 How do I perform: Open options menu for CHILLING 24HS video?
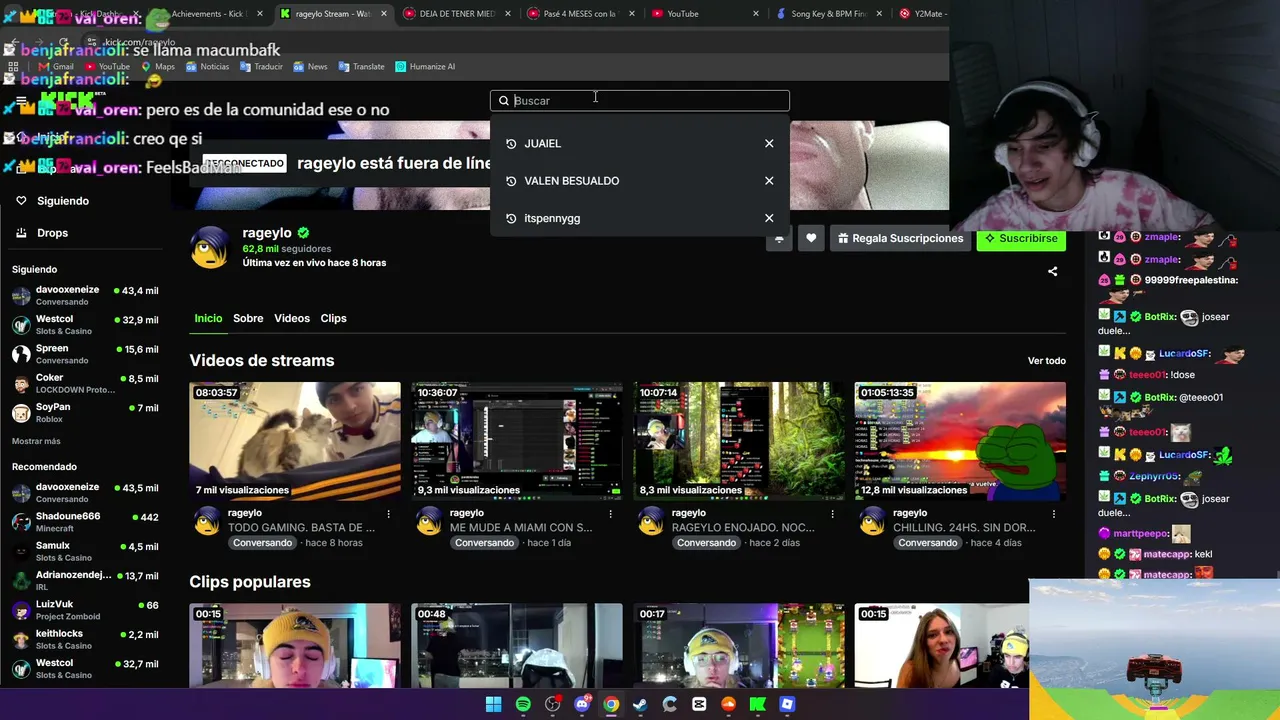click(1053, 514)
